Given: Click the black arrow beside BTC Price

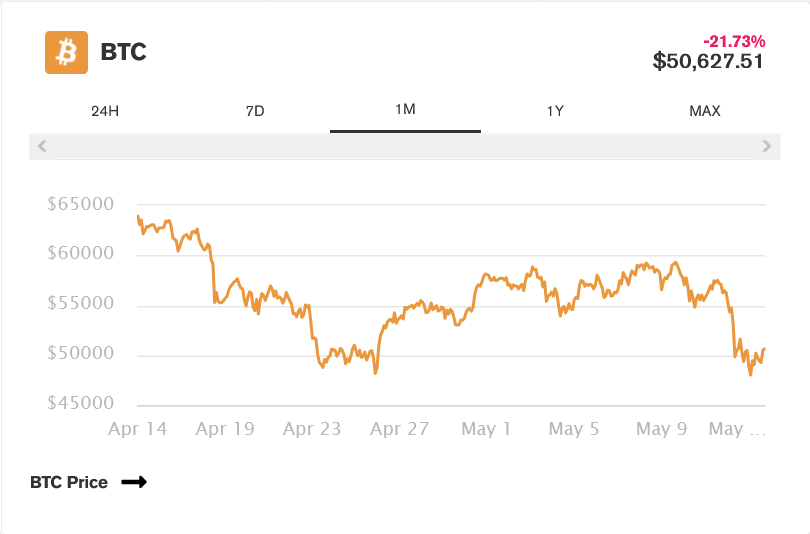Looking at the screenshot, I should 134,482.
